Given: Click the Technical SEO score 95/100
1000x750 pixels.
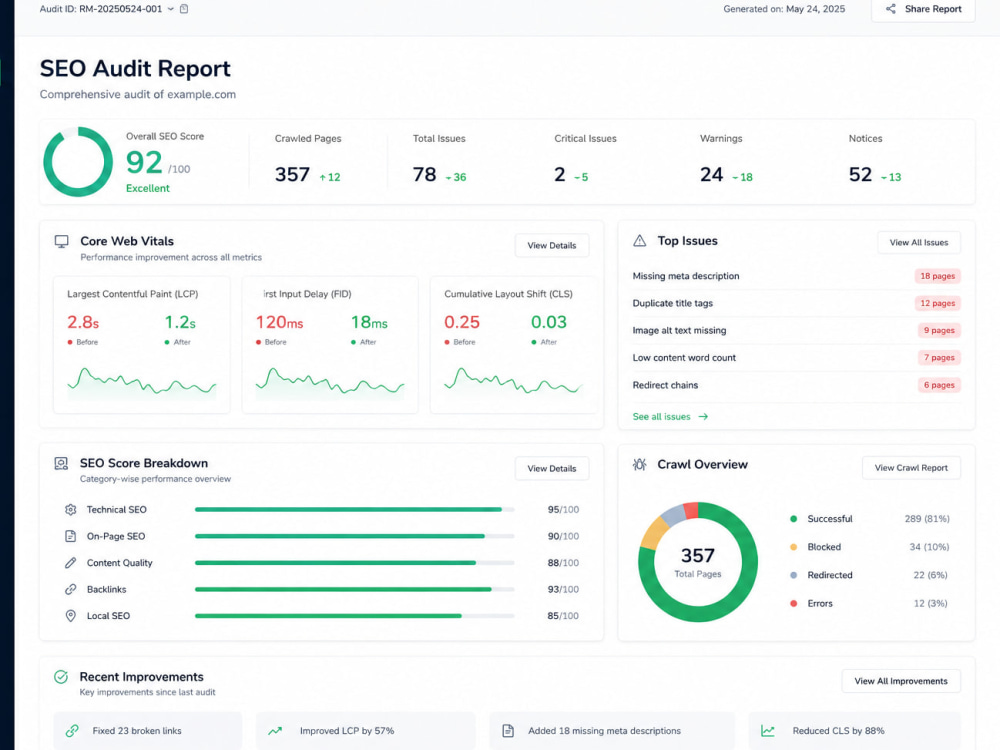Looking at the screenshot, I should click(x=563, y=510).
